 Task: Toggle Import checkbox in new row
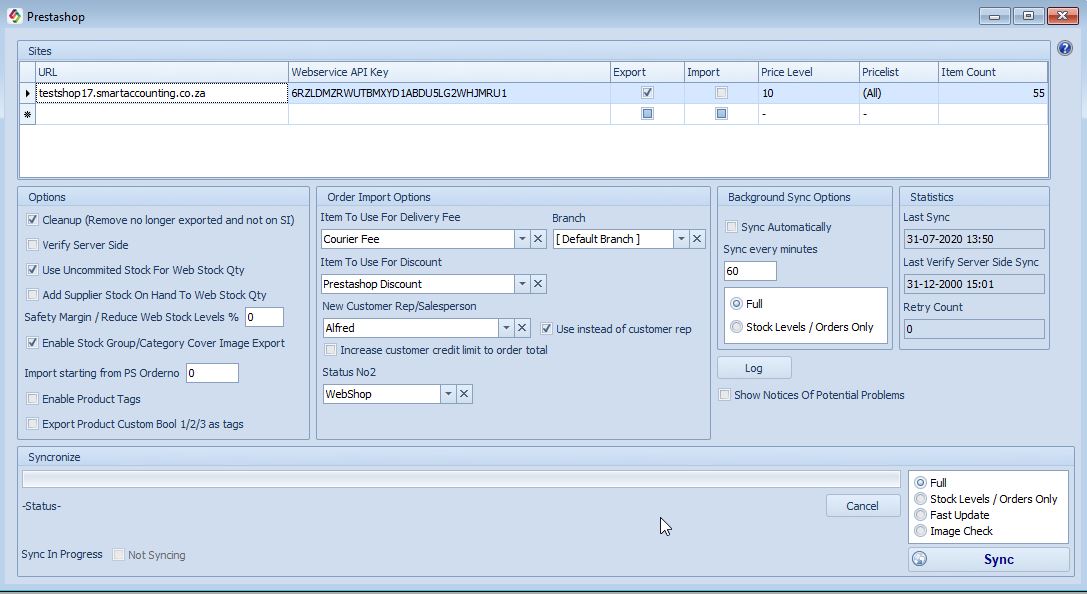[721, 114]
